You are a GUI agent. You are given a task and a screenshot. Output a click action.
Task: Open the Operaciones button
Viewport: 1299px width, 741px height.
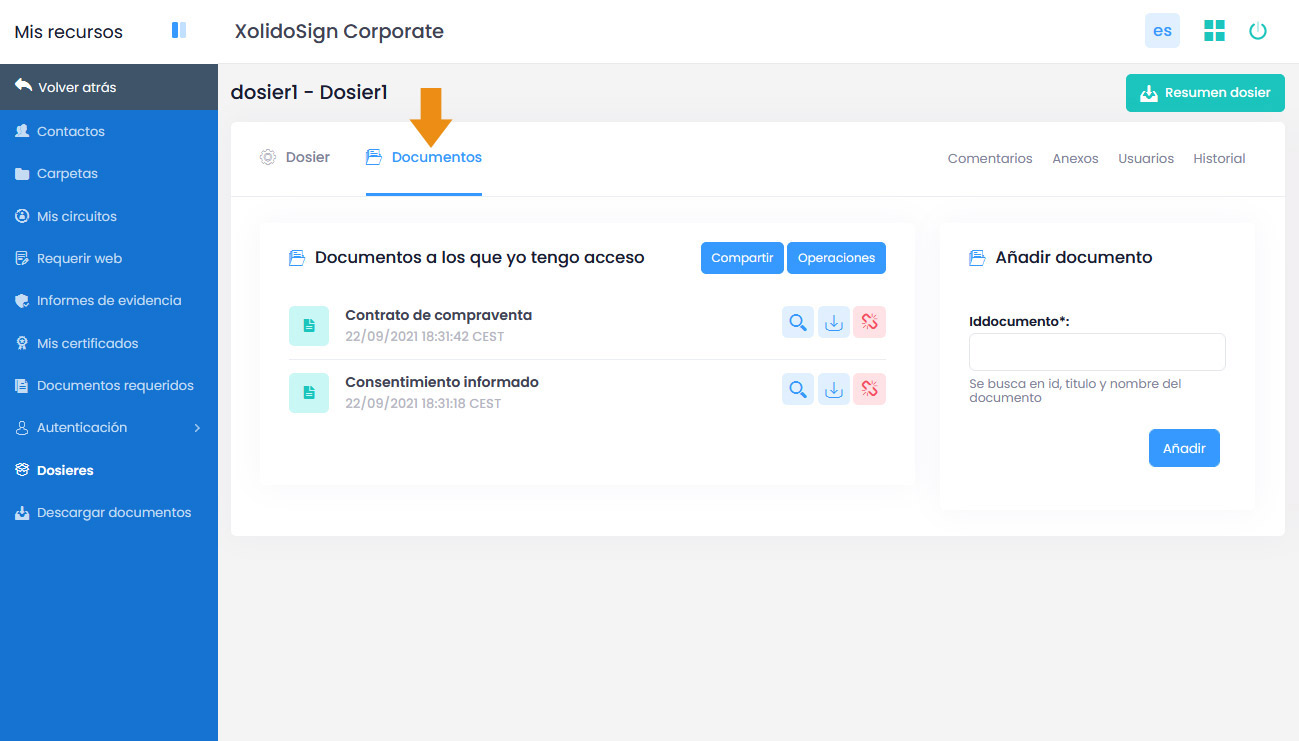[x=836, y=258]
